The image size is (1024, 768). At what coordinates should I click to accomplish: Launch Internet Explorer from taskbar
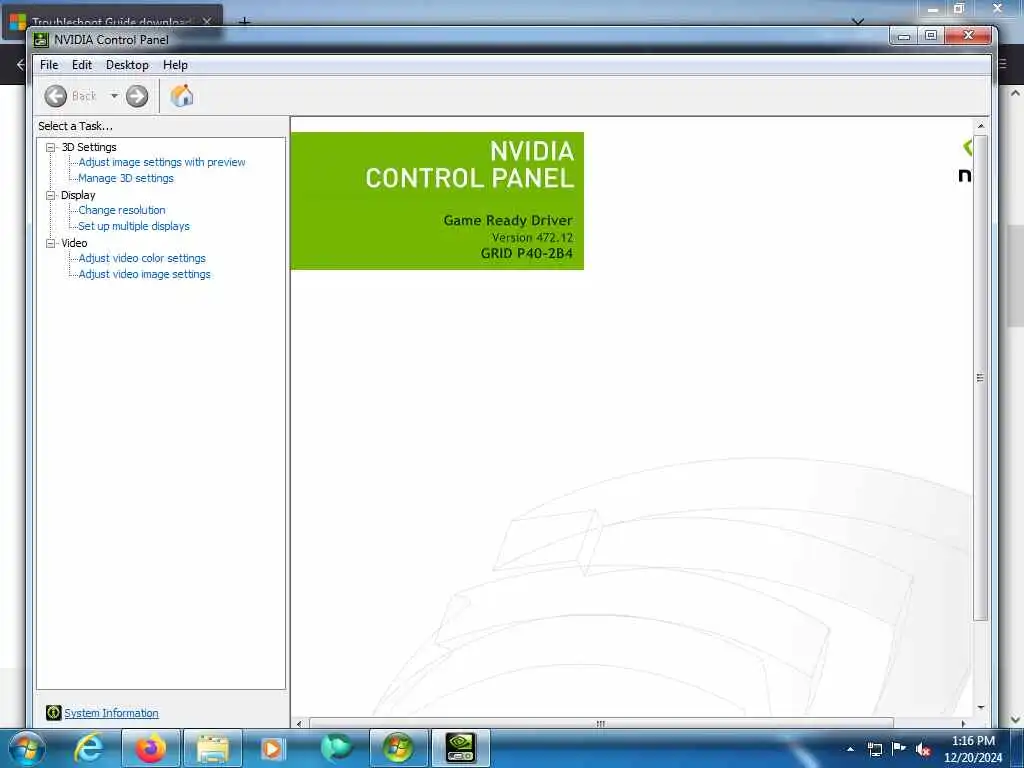pos(88,748)
